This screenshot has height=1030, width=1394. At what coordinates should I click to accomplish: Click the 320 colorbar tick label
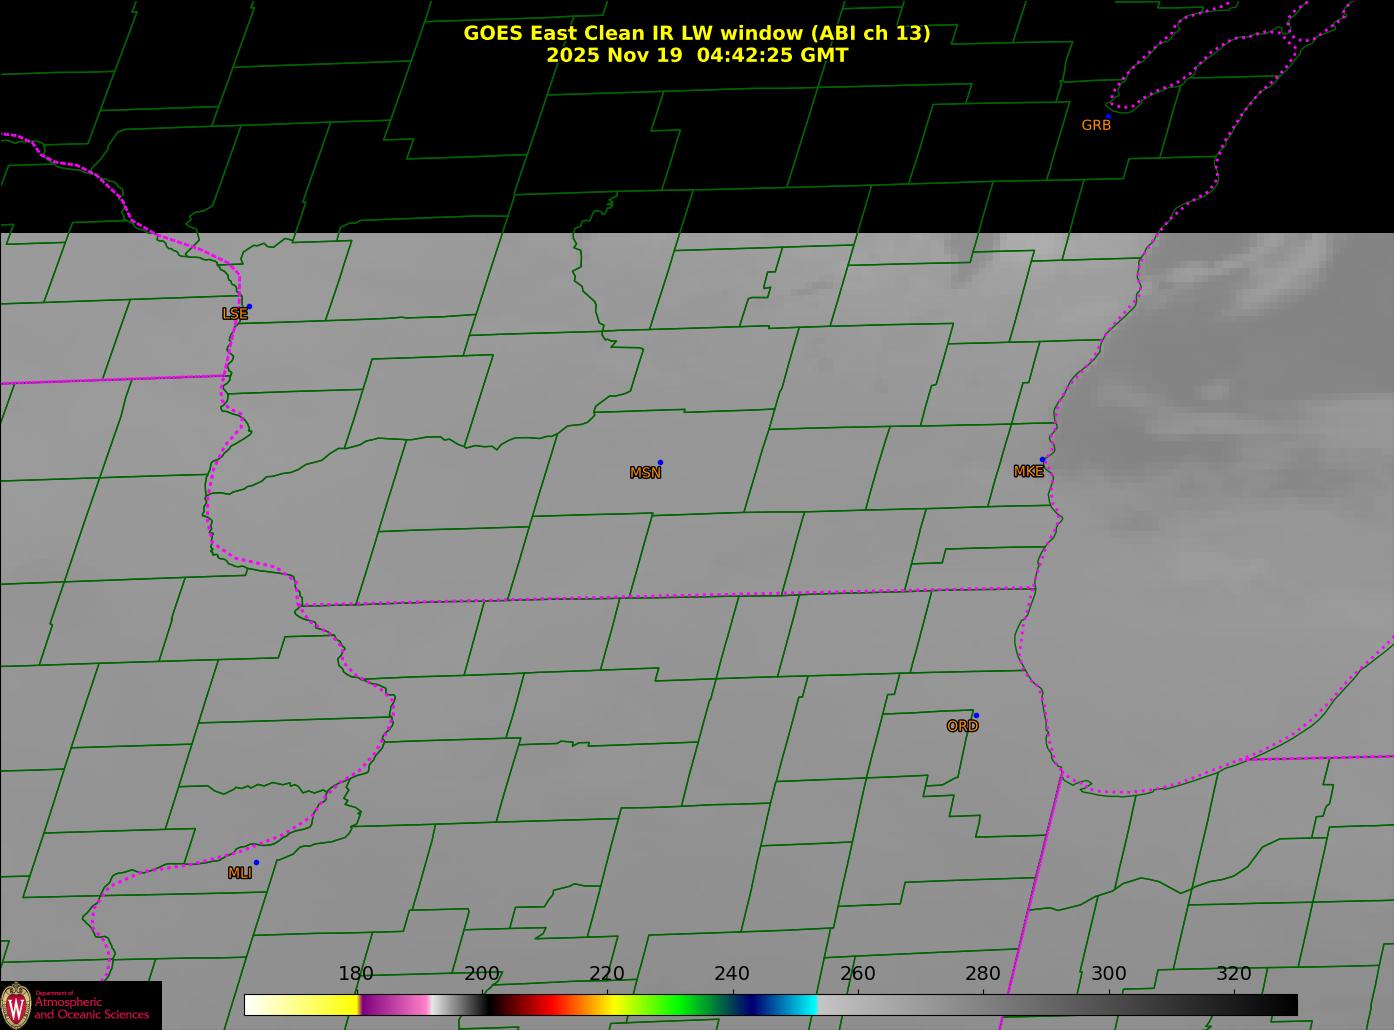[x=1234, y=974]
